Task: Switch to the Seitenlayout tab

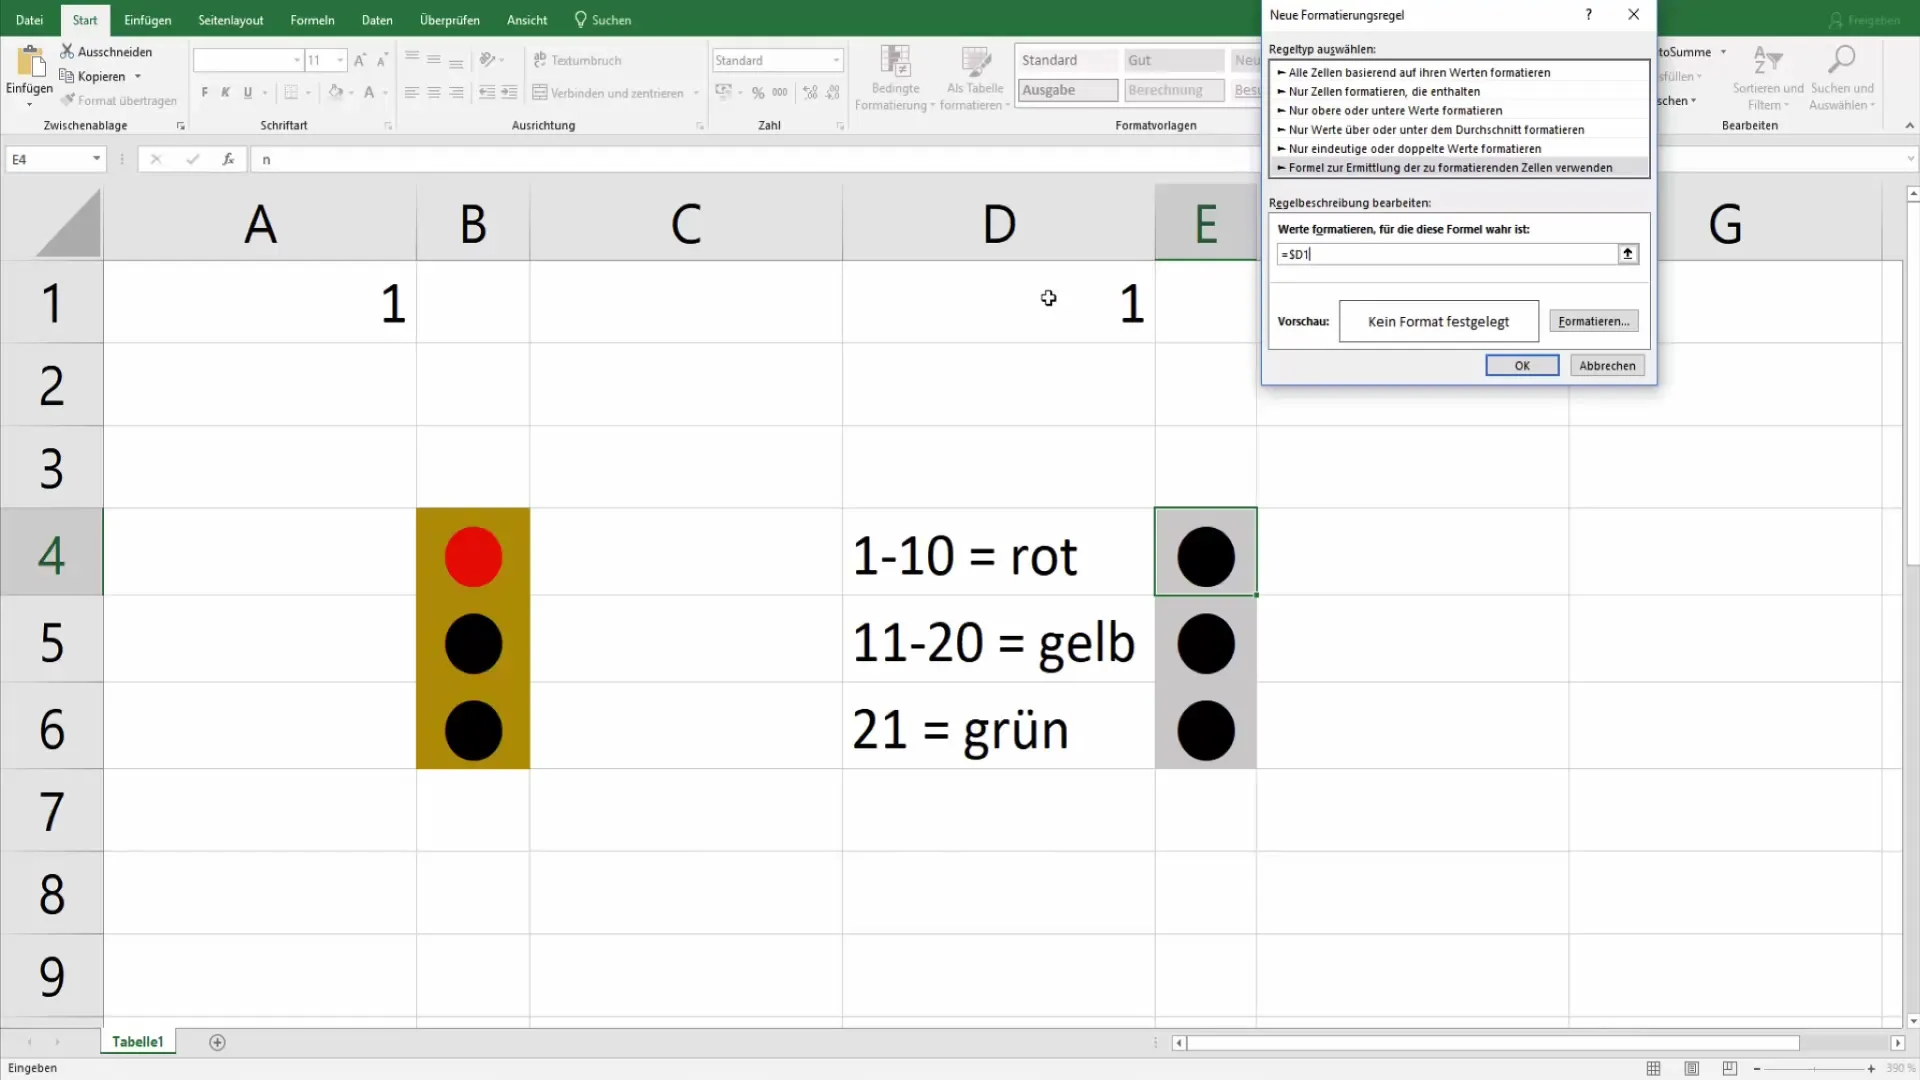Action: [x=230, y=20]
